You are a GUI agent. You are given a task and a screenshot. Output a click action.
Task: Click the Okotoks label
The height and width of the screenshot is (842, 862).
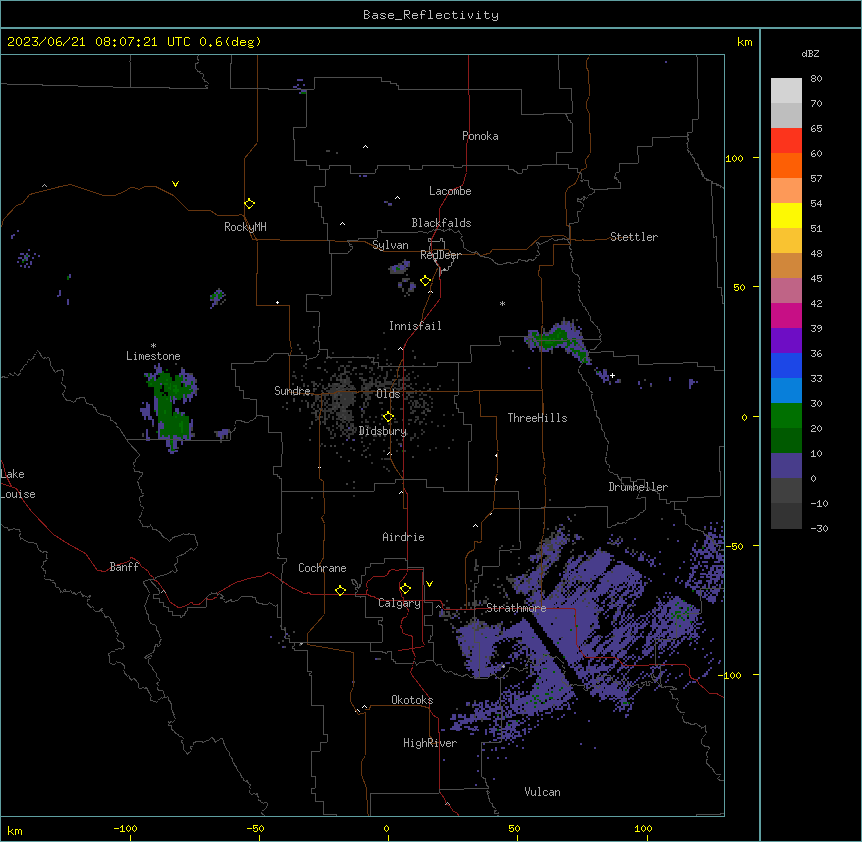[x=412, y=700]
